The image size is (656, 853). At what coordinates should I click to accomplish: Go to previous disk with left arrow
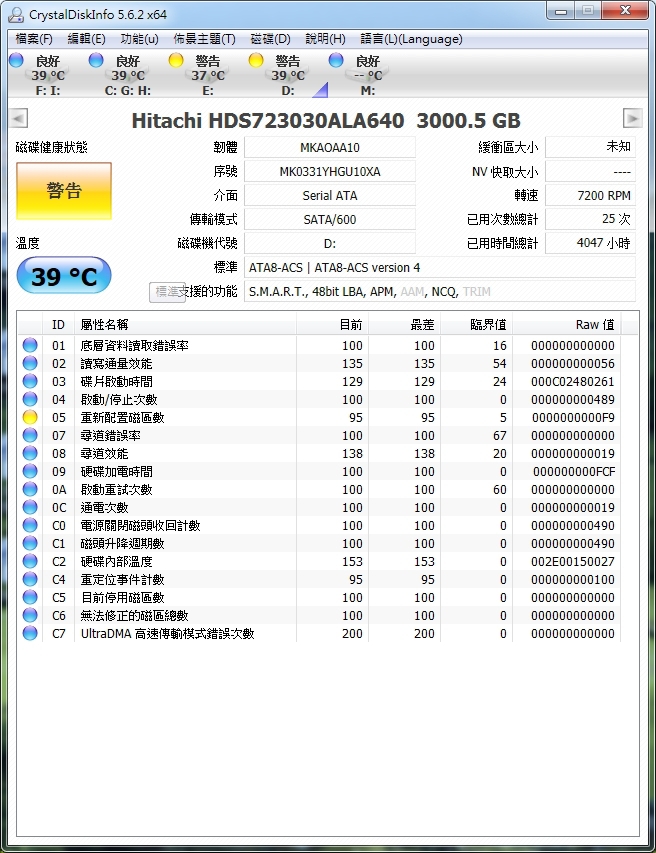tap(18, 118)
